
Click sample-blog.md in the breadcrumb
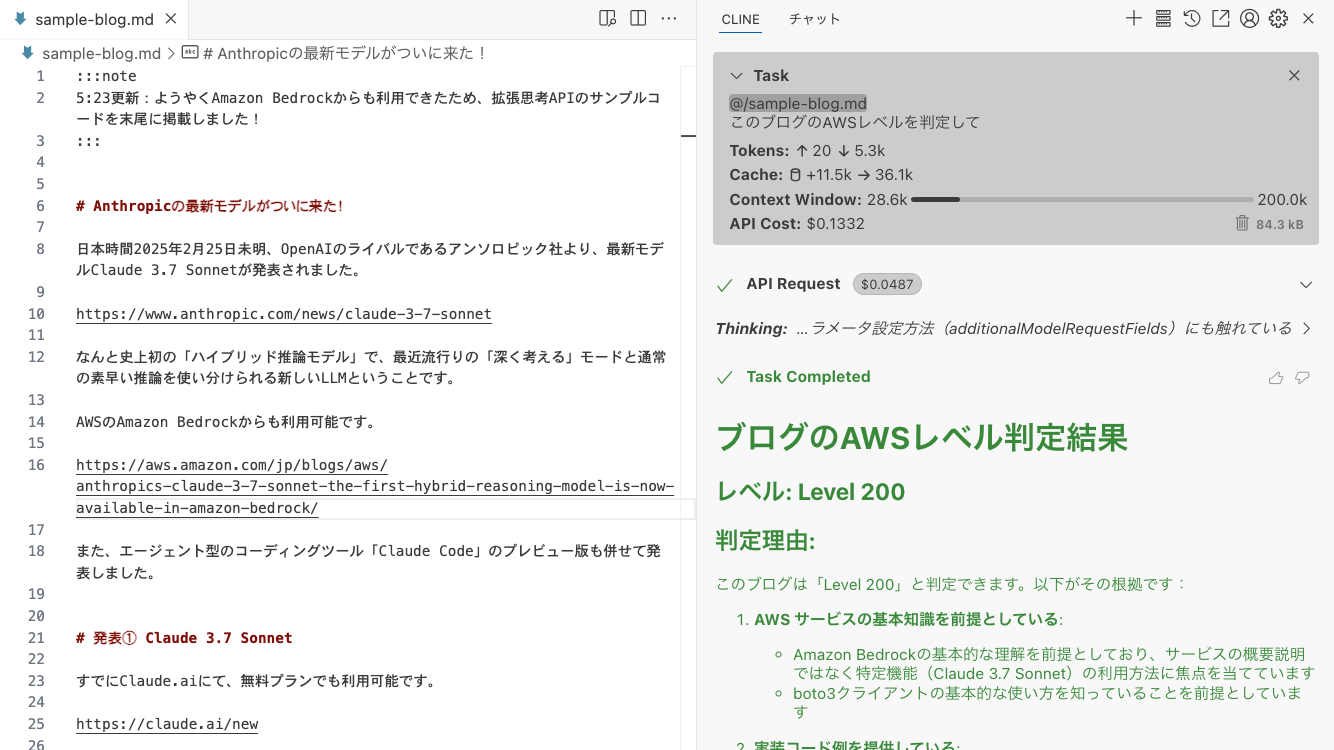[x=101, y=53]
